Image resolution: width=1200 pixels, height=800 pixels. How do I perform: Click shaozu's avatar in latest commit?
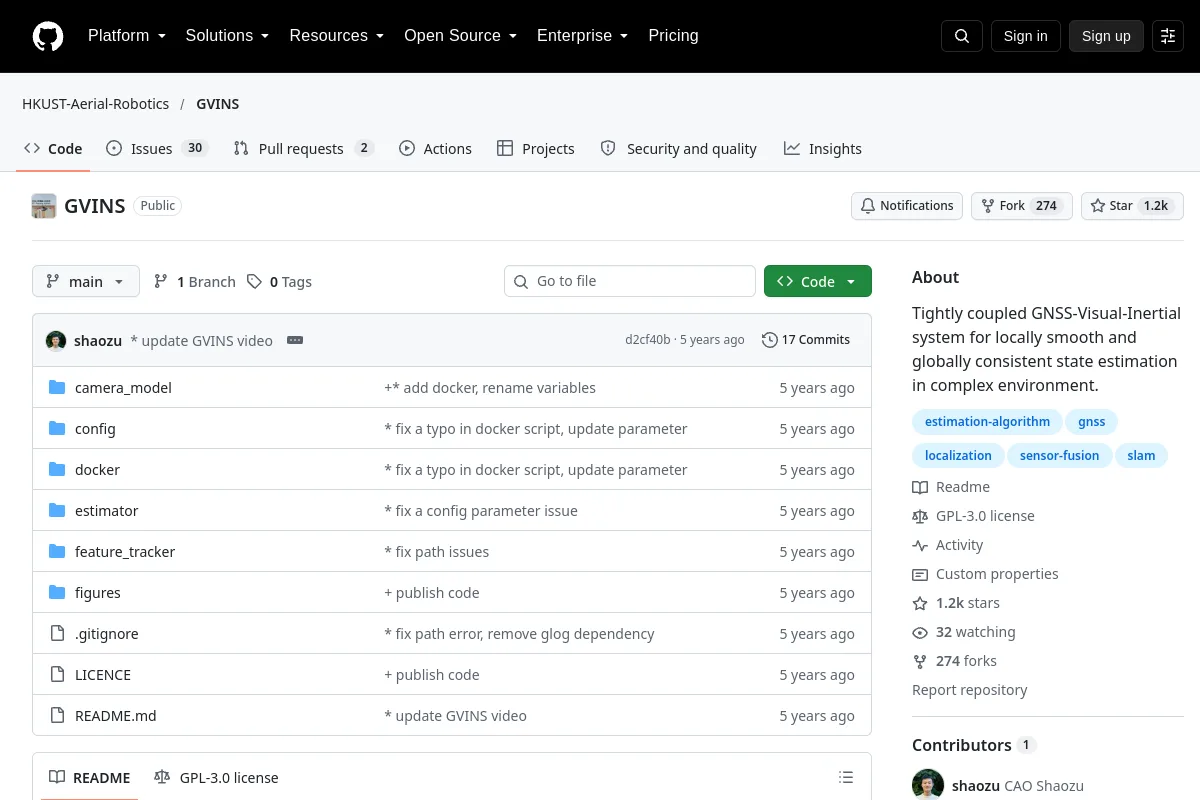[56, 340]
